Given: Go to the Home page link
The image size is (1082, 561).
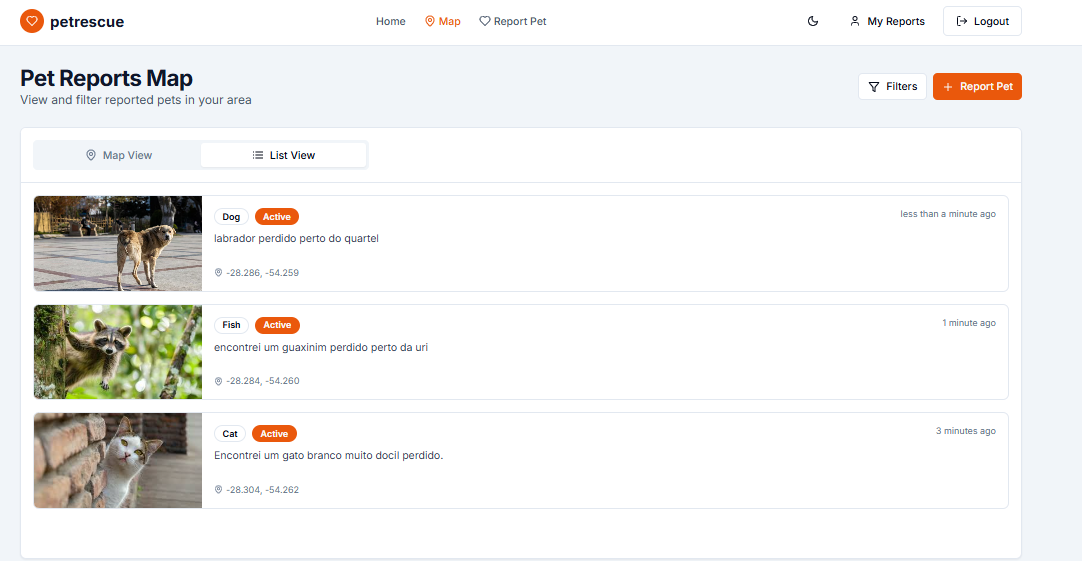Looking at the screenshot, I should click(x=390, y=21).
